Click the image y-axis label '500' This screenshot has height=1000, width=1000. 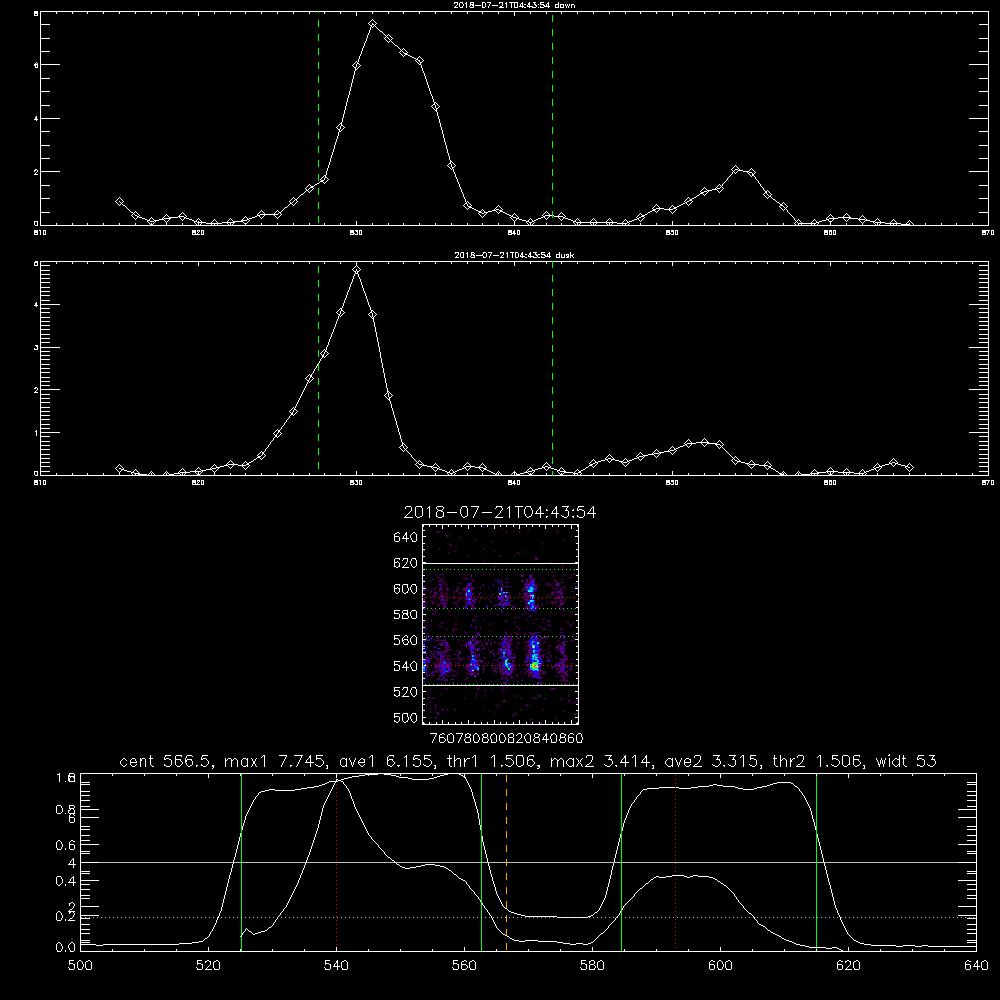click(405, 717)
